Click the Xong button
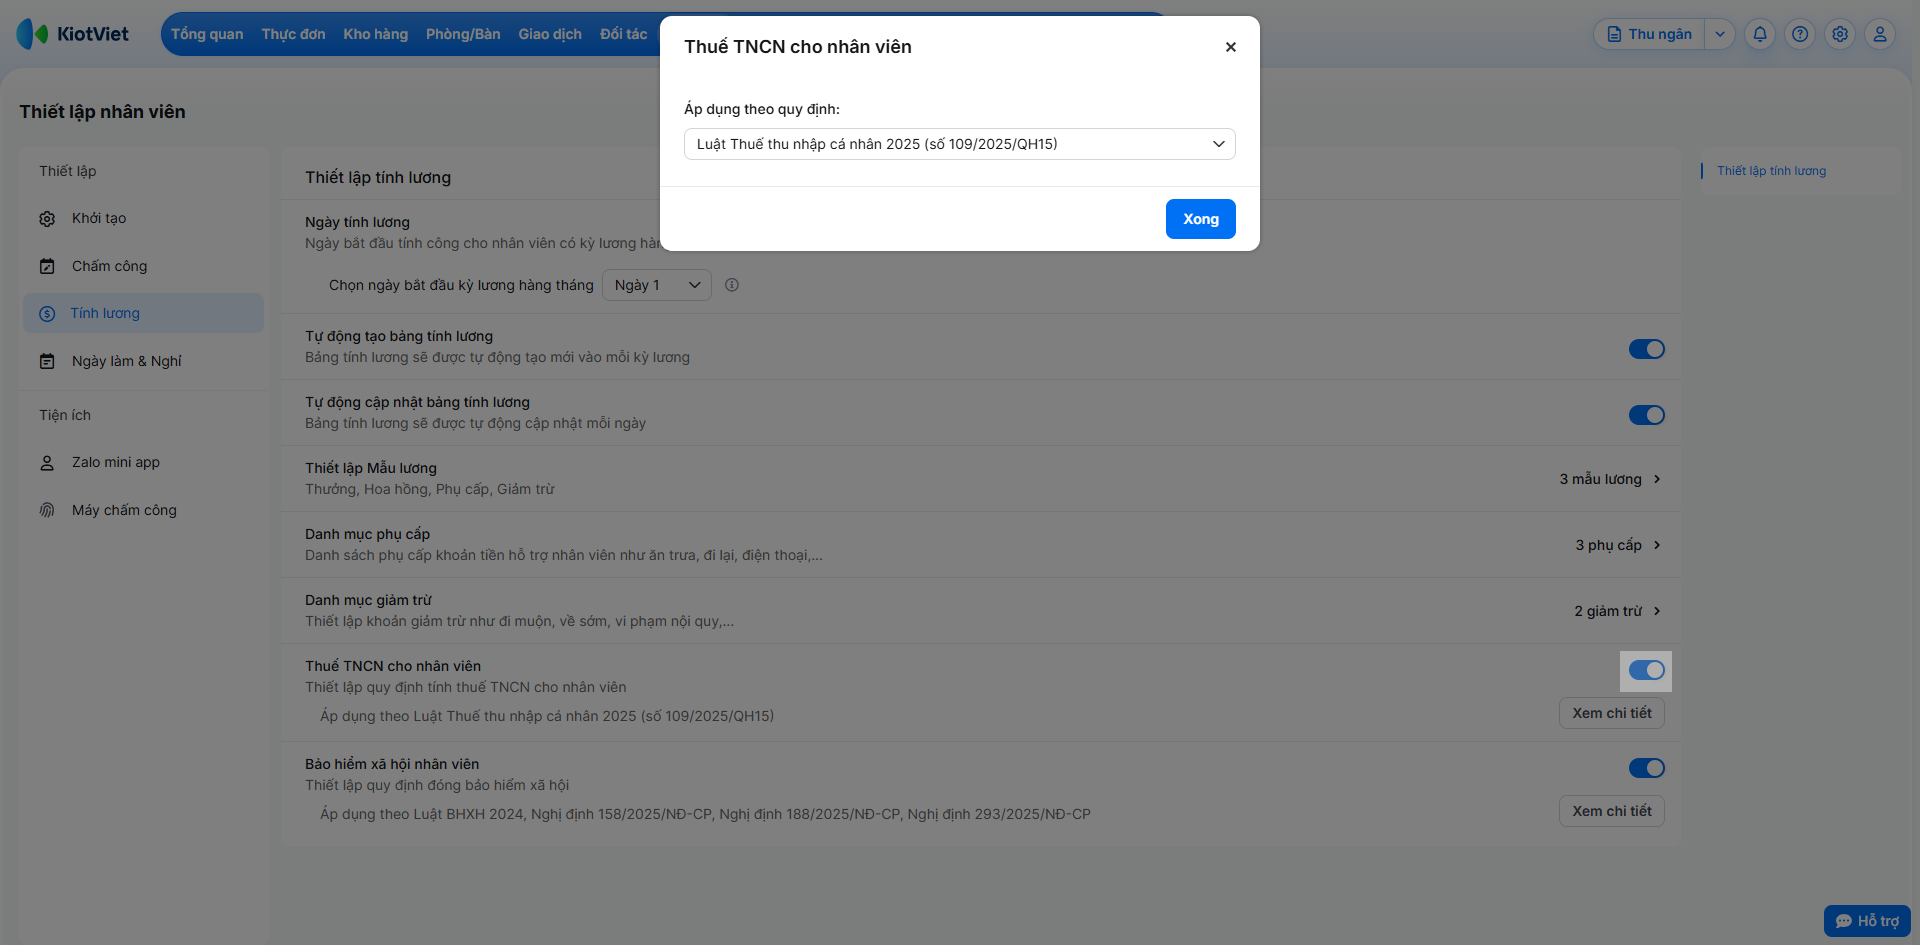The image size is (1920, 945). click(1201, 219)
